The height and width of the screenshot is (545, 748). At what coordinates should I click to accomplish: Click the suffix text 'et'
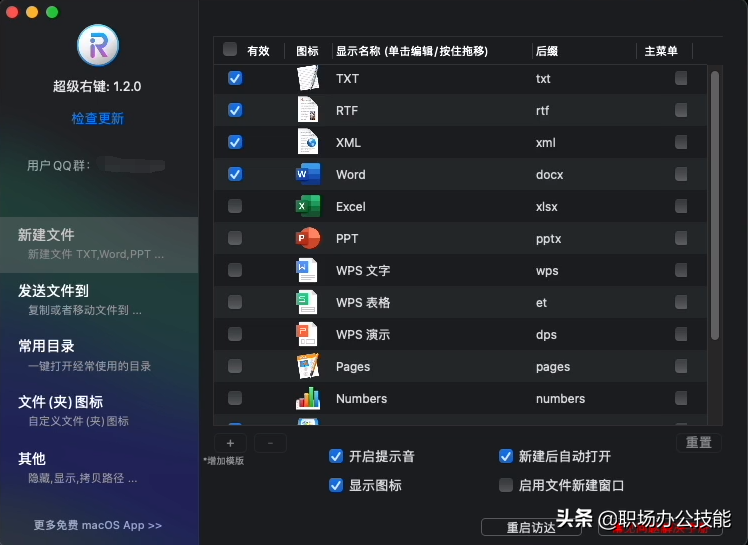coord(541,303)
